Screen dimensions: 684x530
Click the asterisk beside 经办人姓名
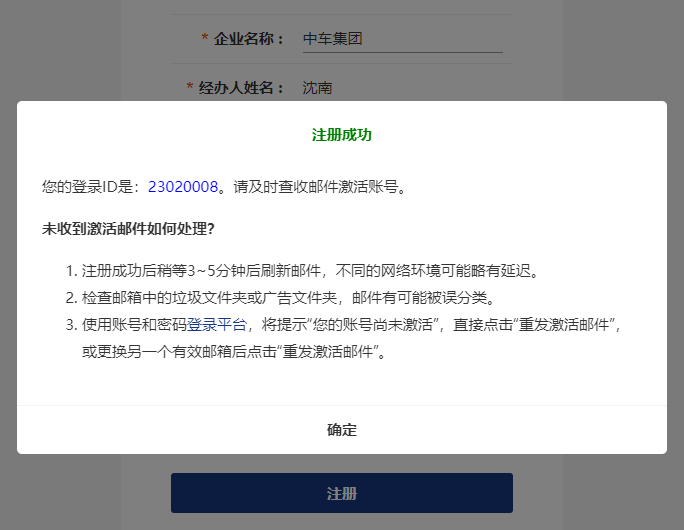point(190,88)
